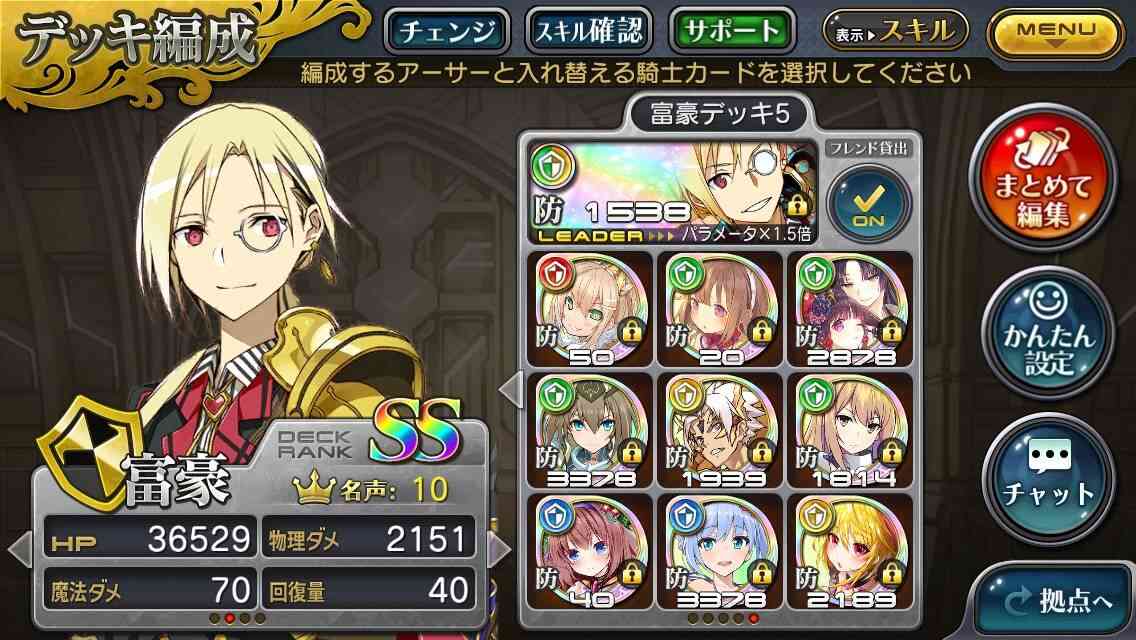Show next stats page with right arrow

point(500,549)
